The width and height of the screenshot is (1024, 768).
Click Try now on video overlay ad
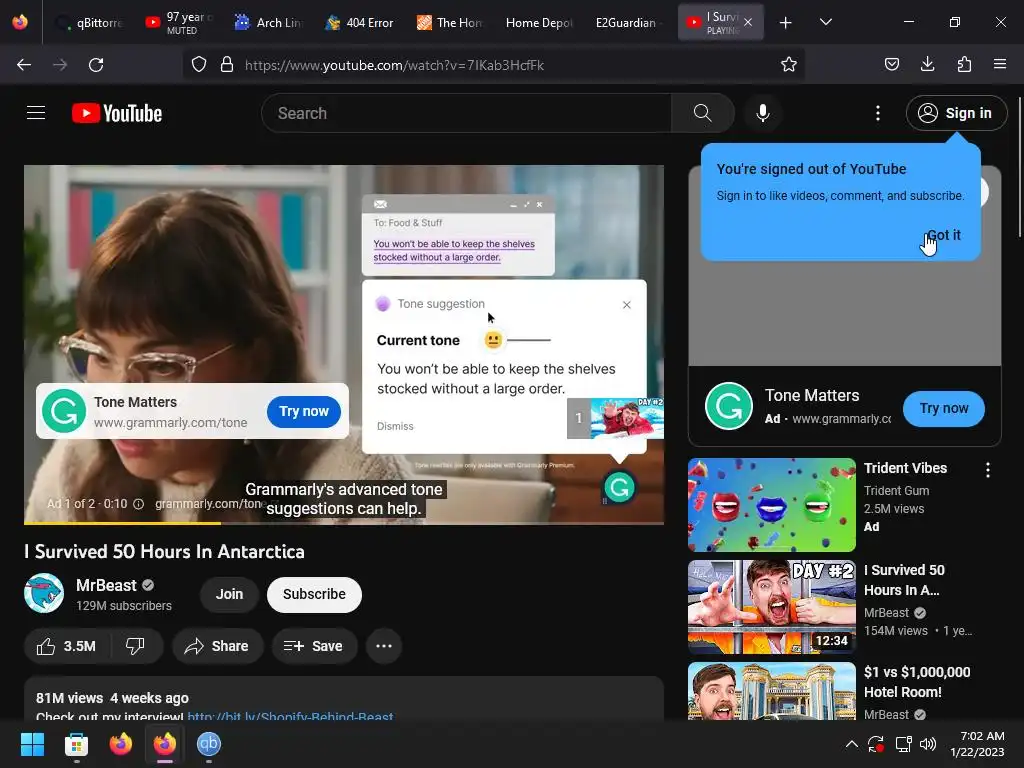[304, 411]
